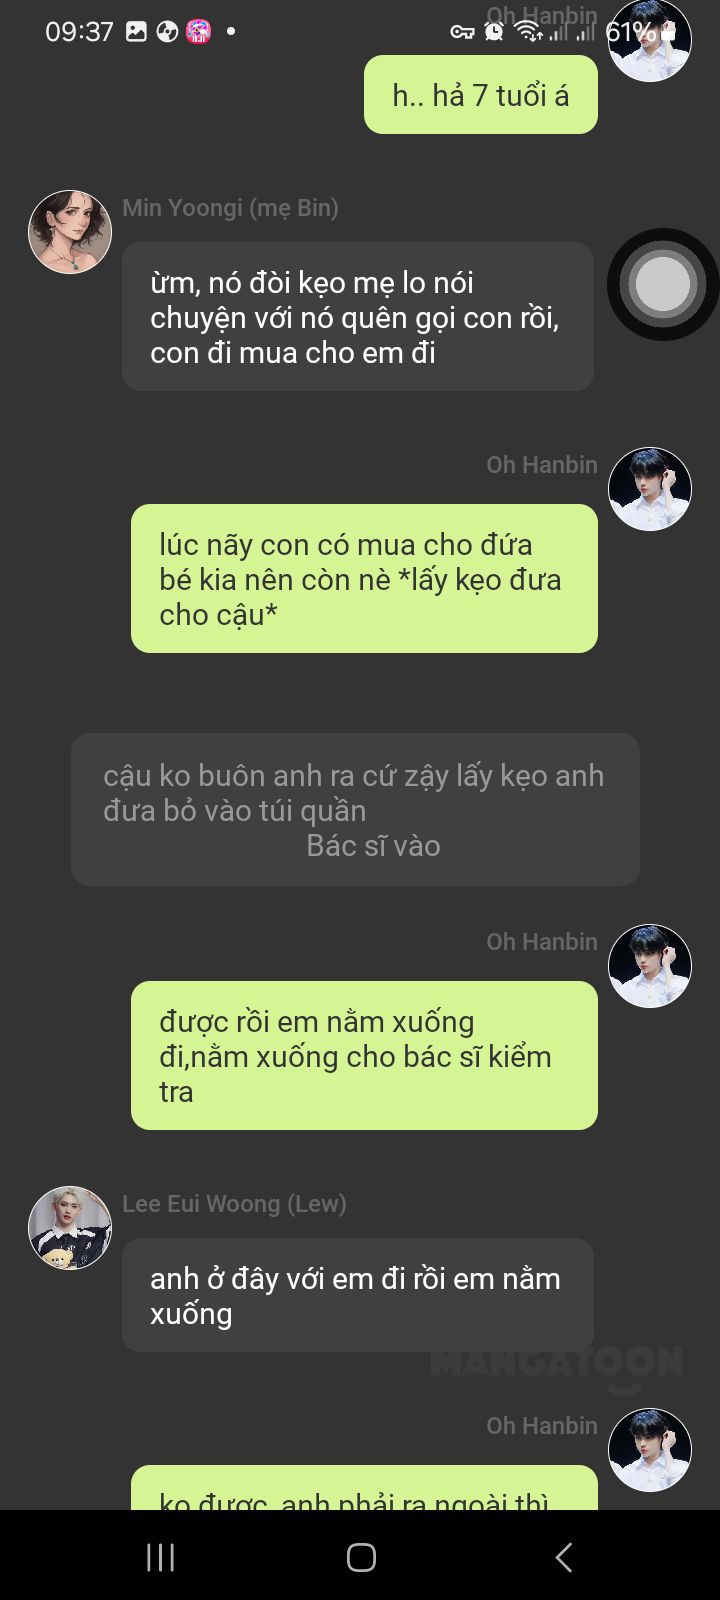This screenshot has width=720, height=1600.
Task: Tap the 'anh ở đây với em' message
Action: (358, 1296)
